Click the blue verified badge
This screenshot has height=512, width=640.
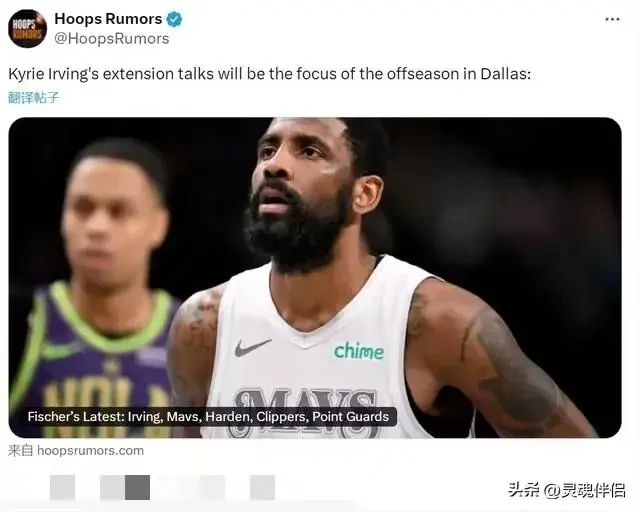[x=174, y=19]
